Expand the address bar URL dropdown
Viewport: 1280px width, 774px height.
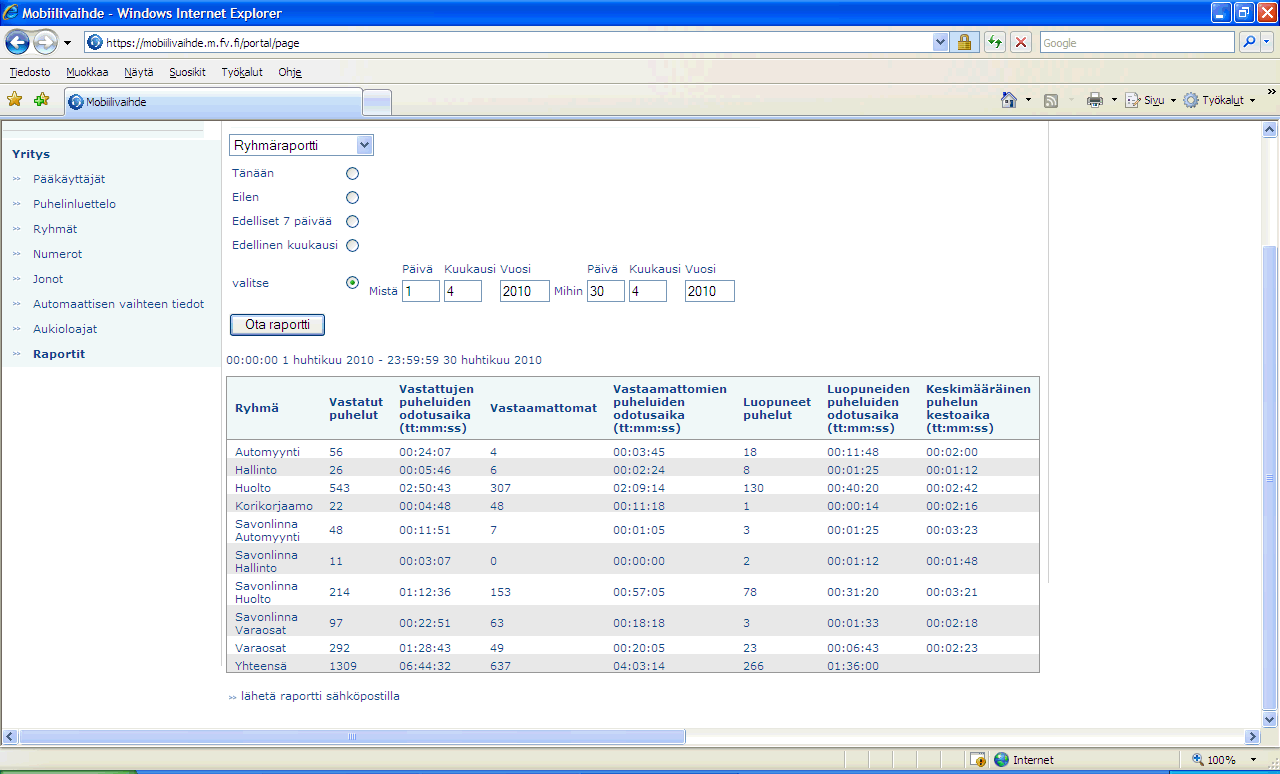(940, 42)
